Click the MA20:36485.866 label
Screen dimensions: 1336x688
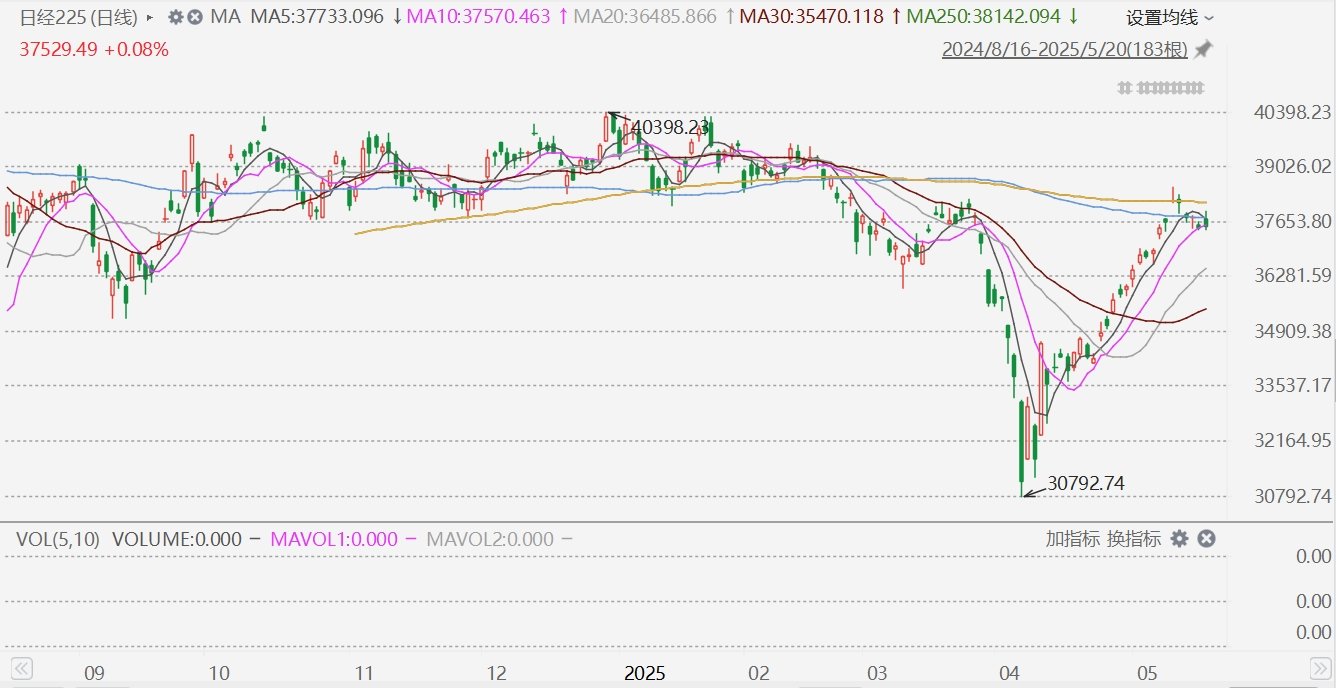pos(646,17)
